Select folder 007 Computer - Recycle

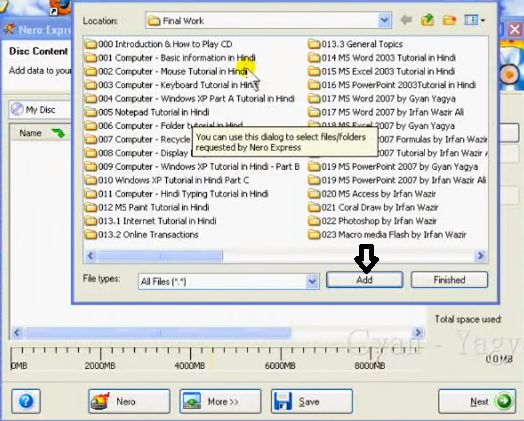pyautogui.click(x=138, y=139)
